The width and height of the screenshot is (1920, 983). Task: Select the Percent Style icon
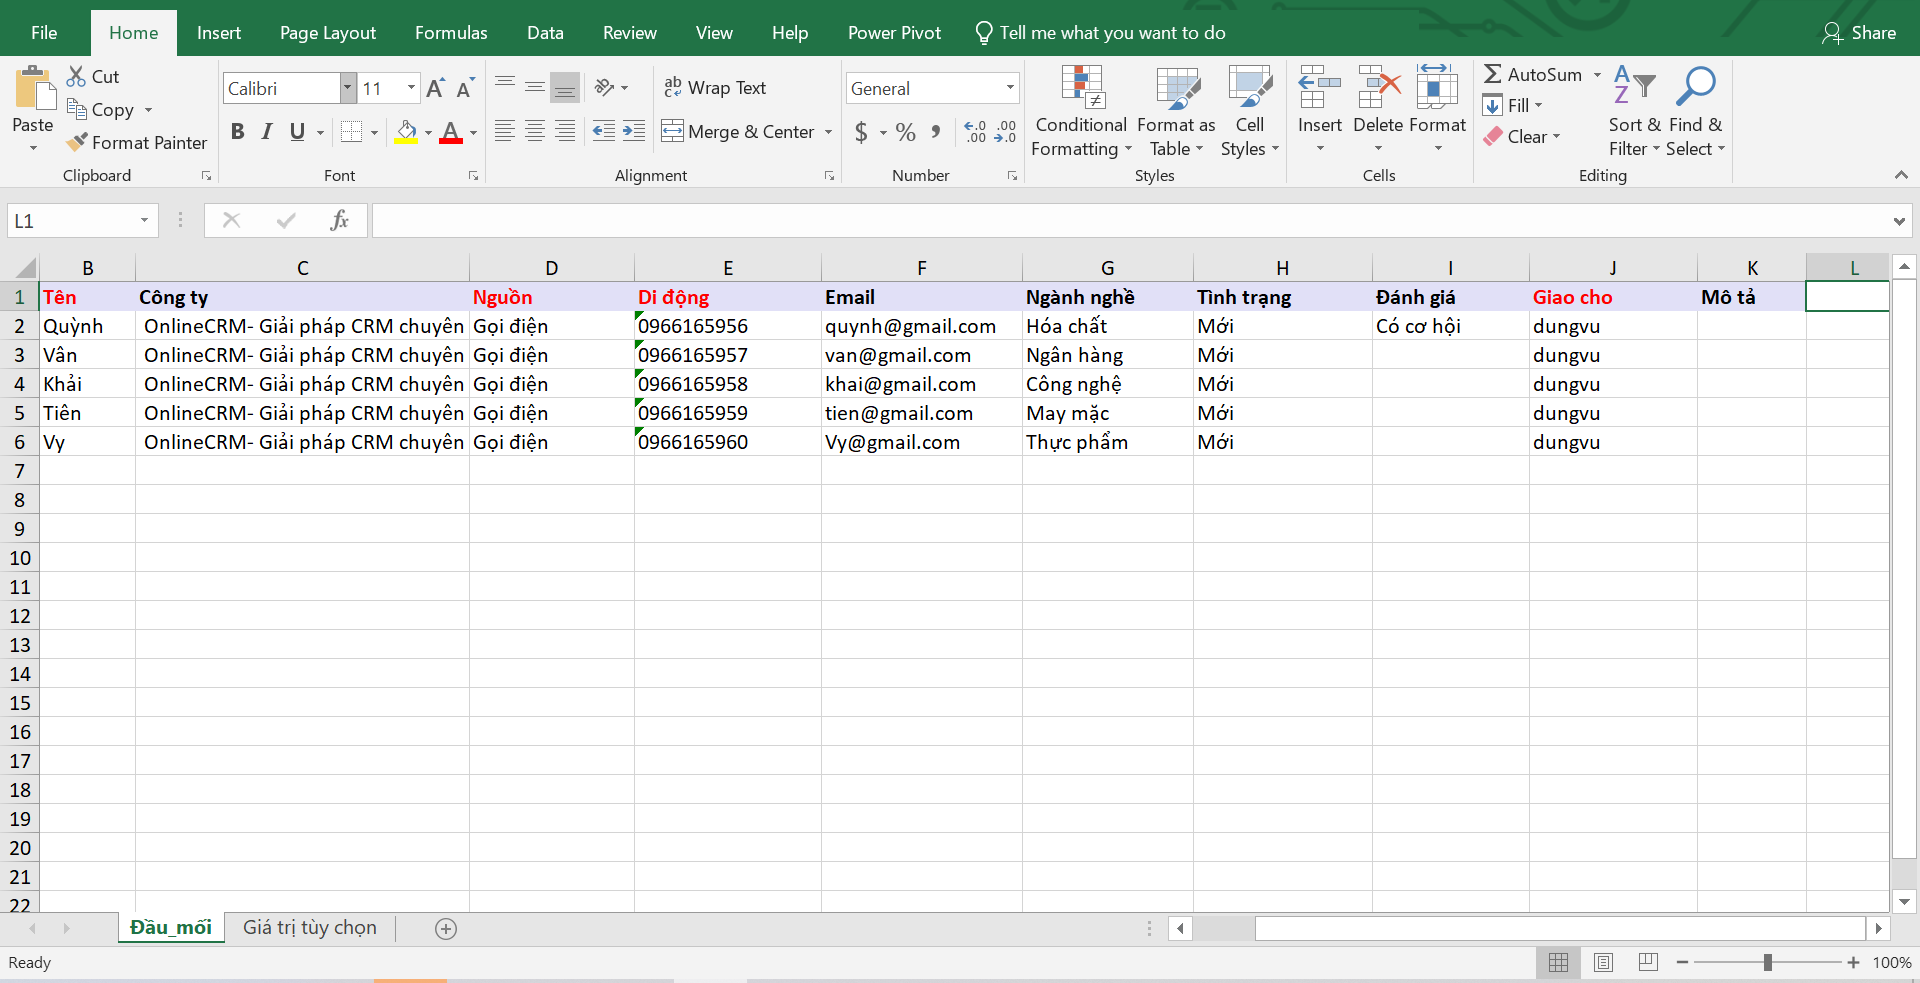click(906, 132)
